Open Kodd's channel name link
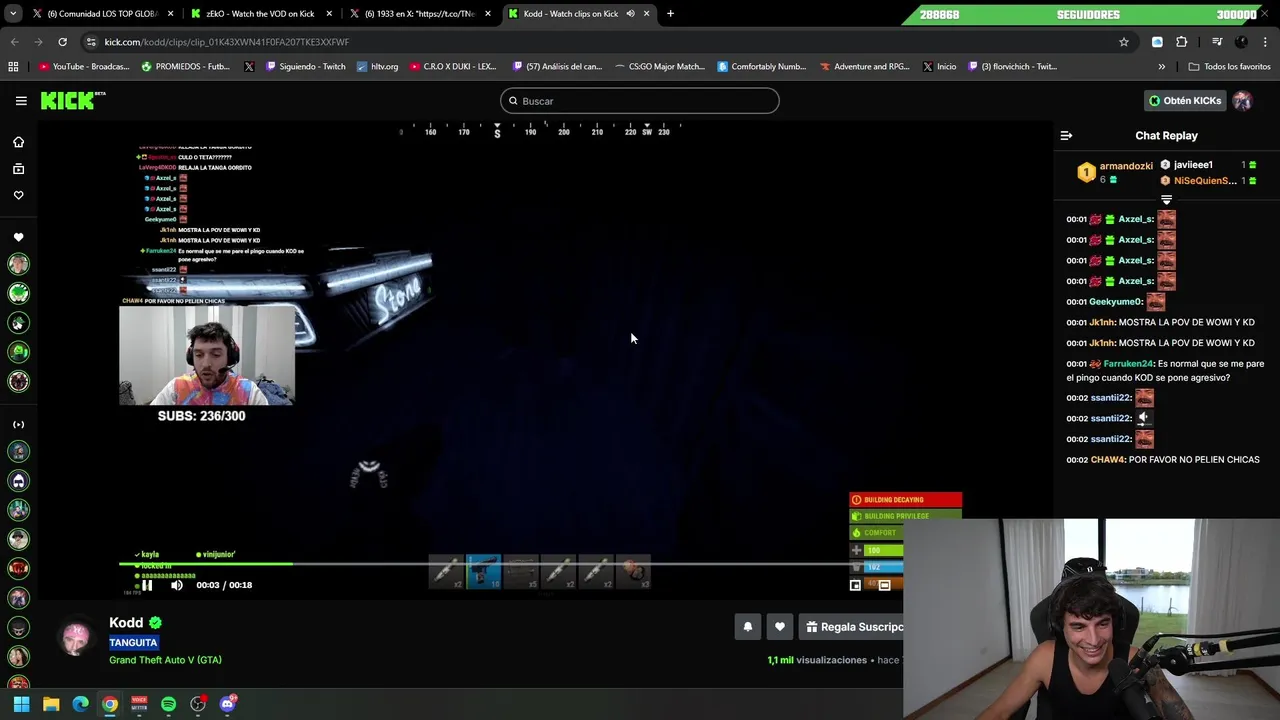The height and width of the screenshot is (720, 1280). [126, 622]
